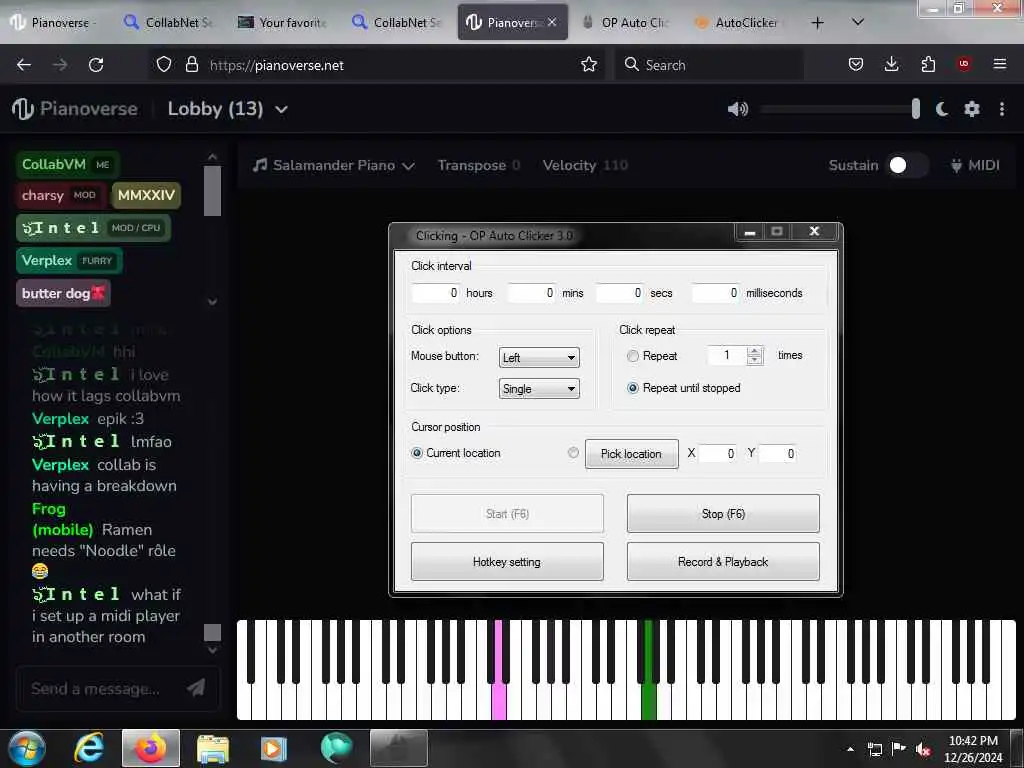Close the active Pianoverse tab
The width and height of the screenshot is (1024, 768).
pos(552,22)
